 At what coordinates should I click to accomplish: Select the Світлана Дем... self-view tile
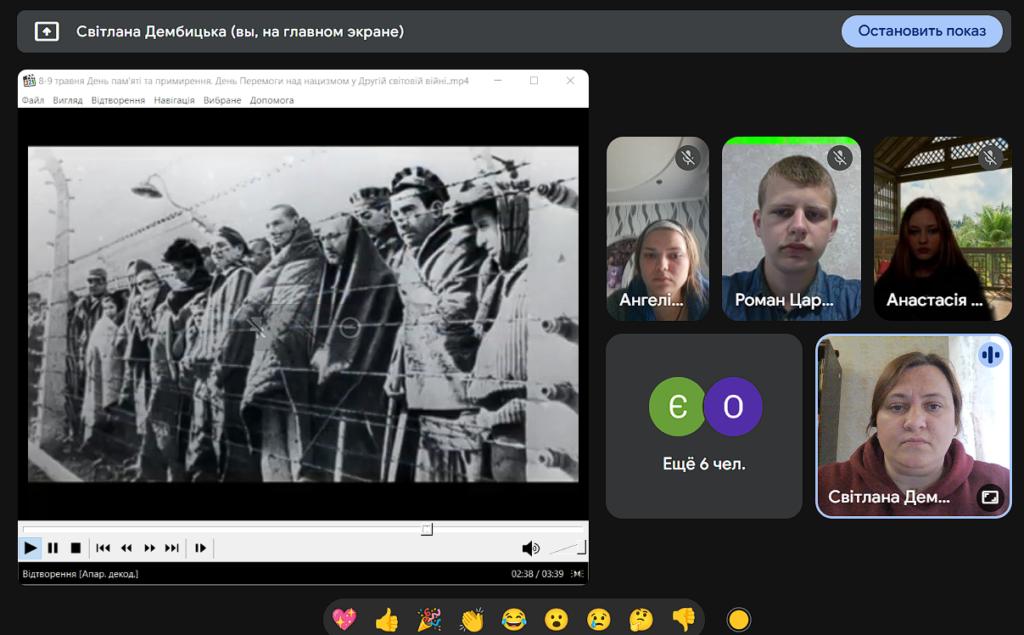coord(914,427)
